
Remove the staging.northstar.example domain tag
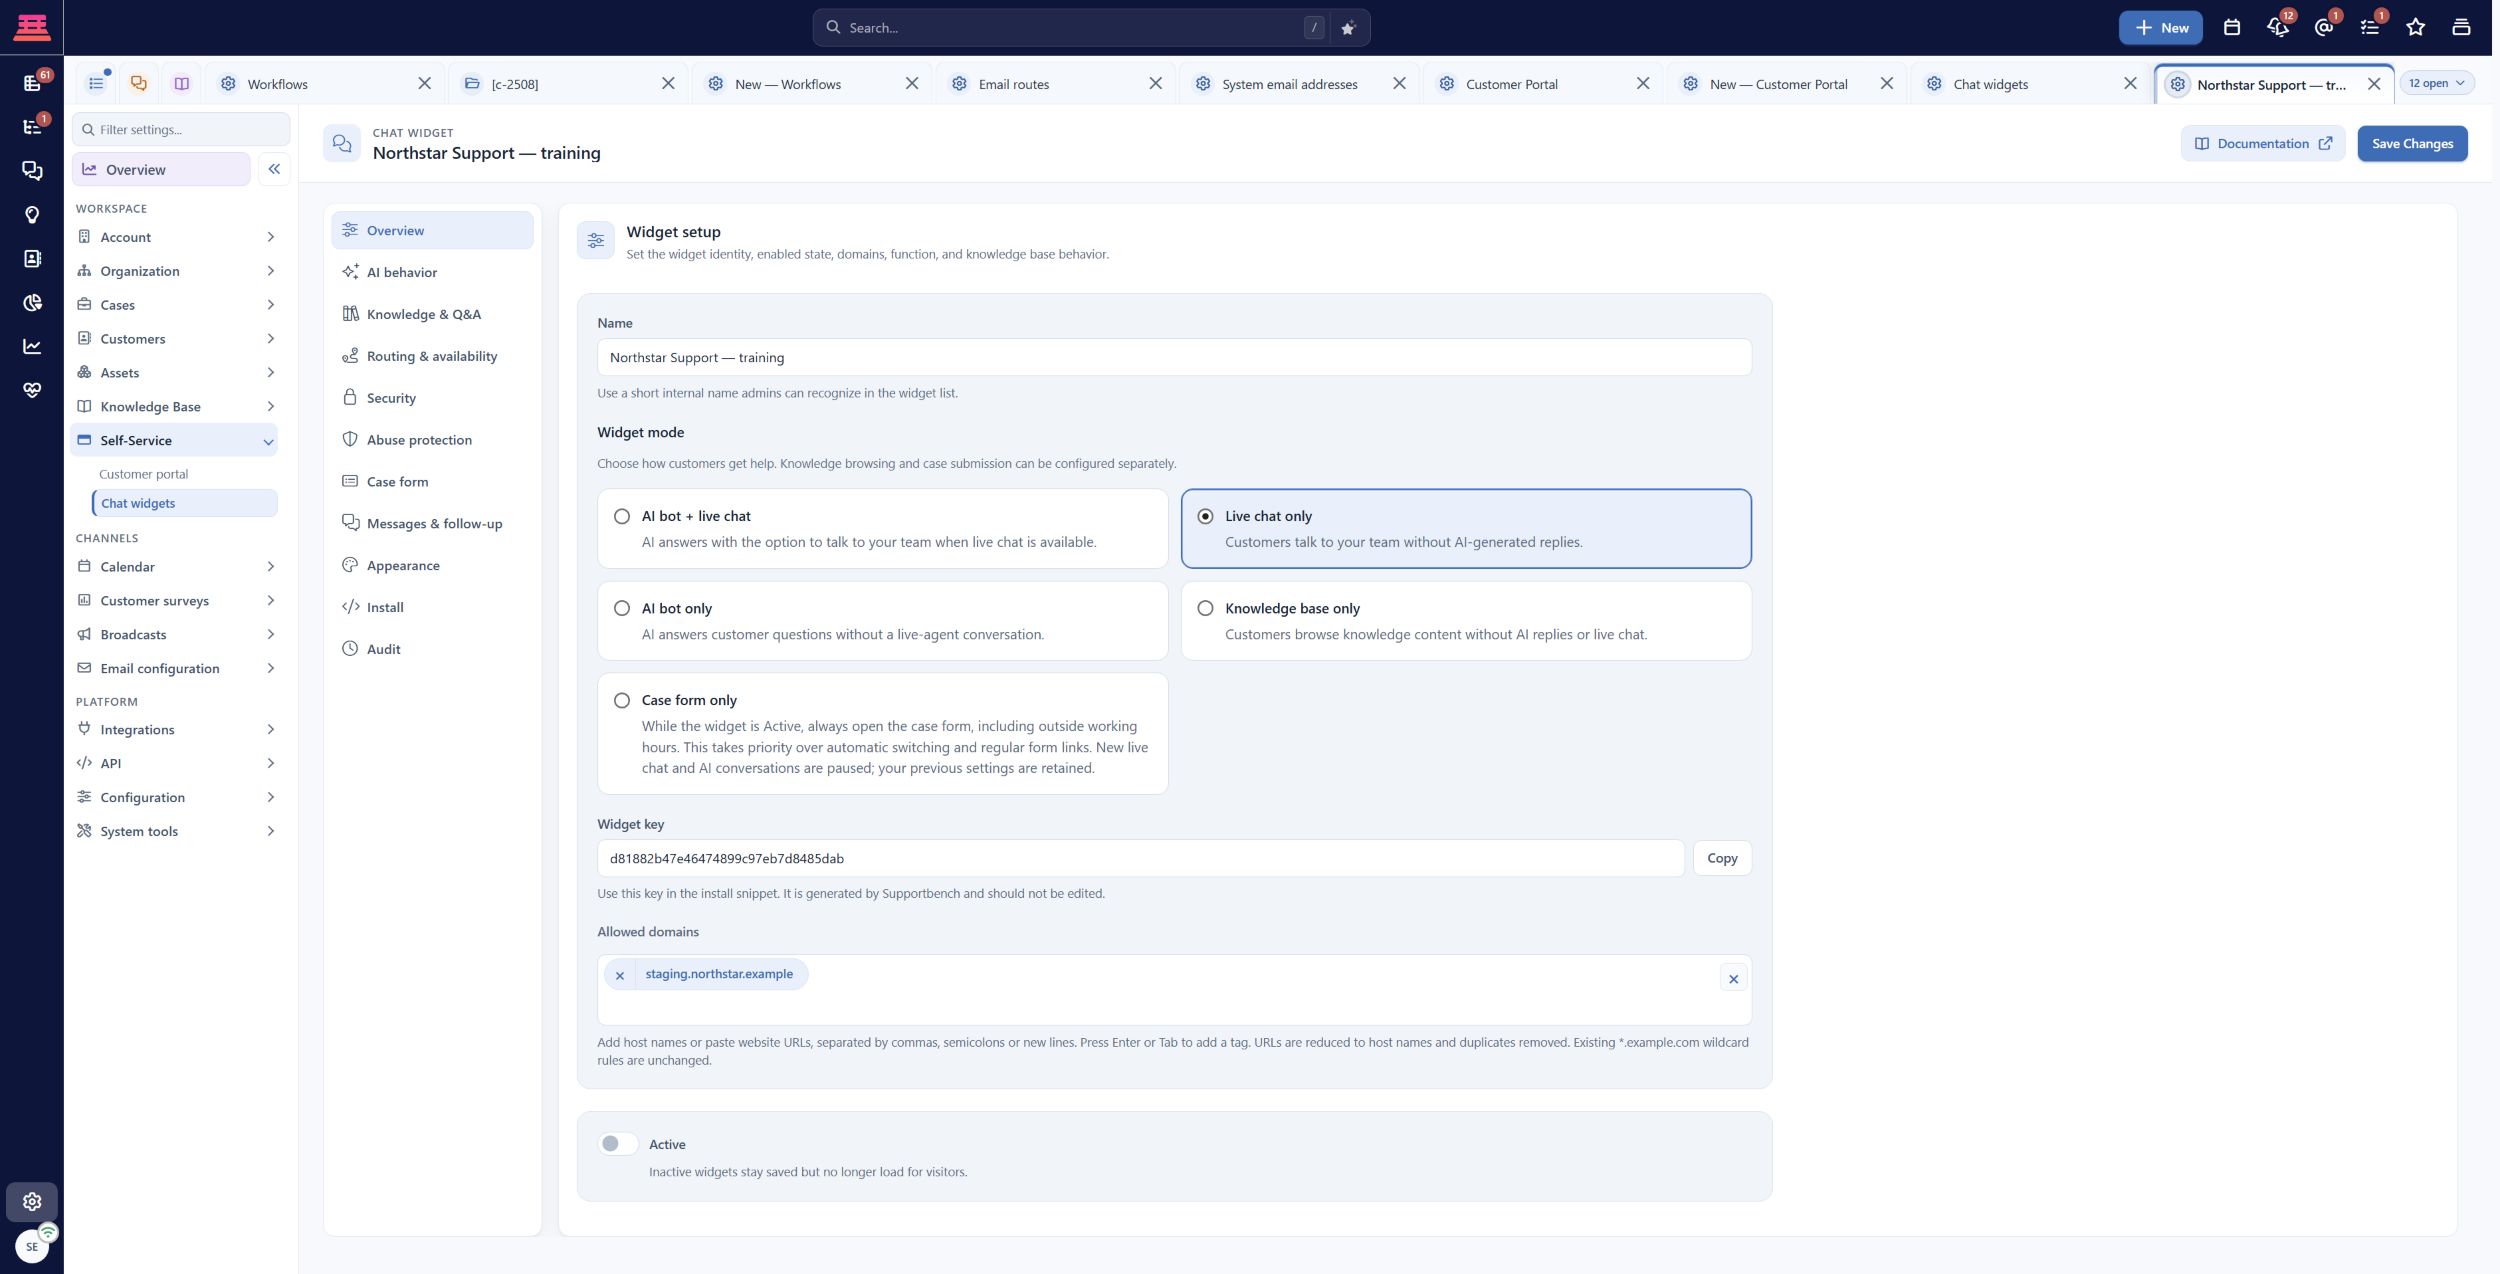tap(620, 975)
